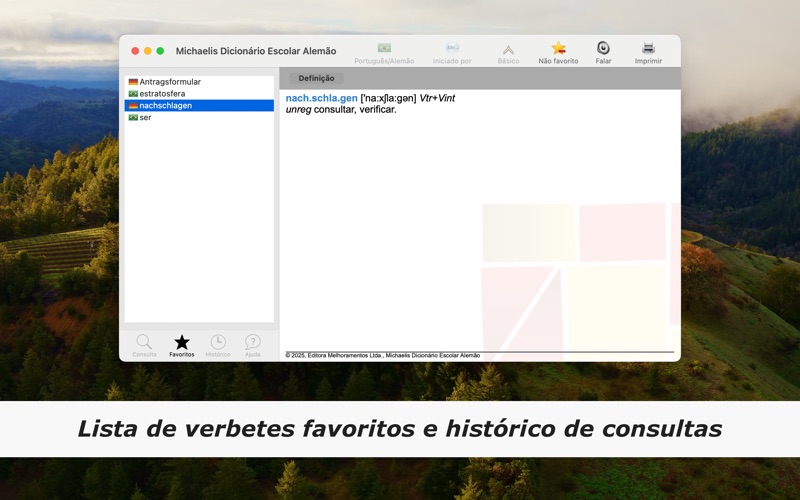Select the nachschlagen favorite entry

point(199,106)
